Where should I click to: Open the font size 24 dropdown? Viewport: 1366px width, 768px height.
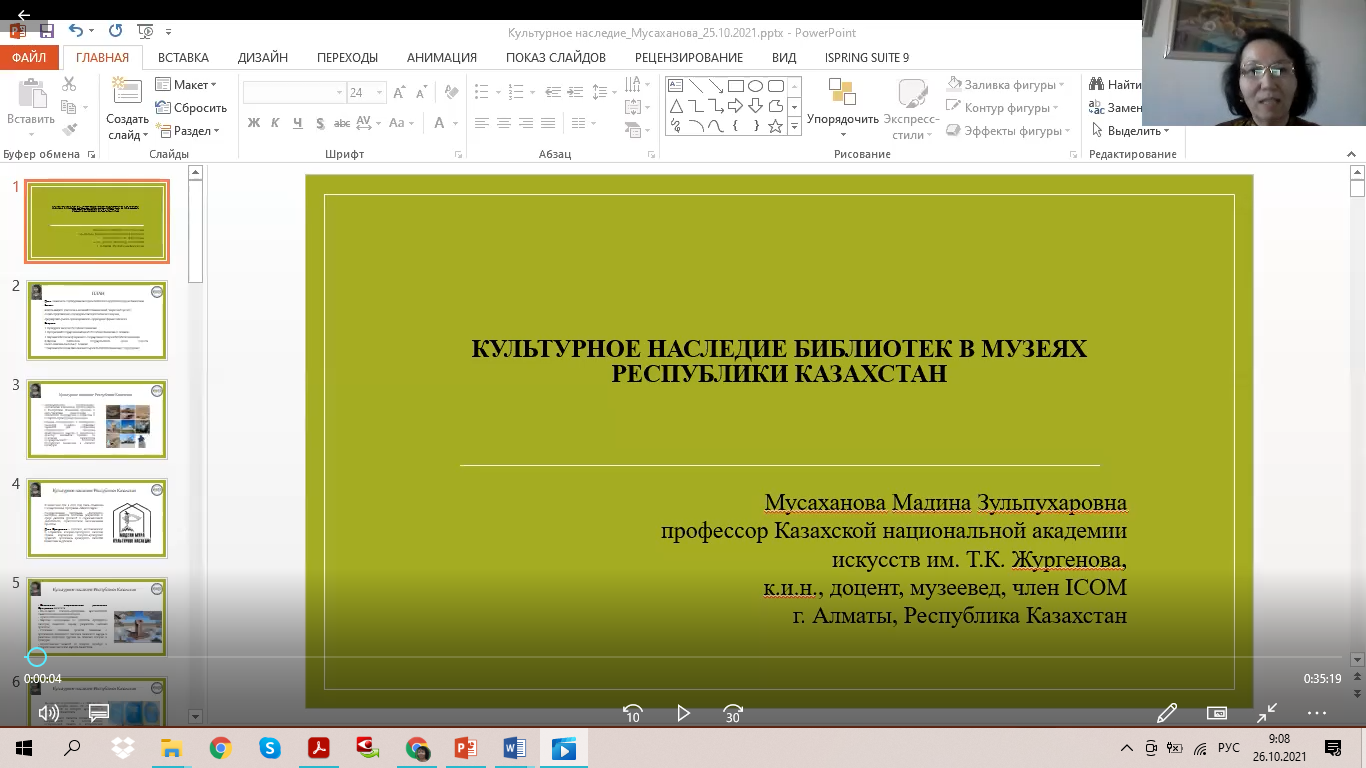[x=380, y=93]
